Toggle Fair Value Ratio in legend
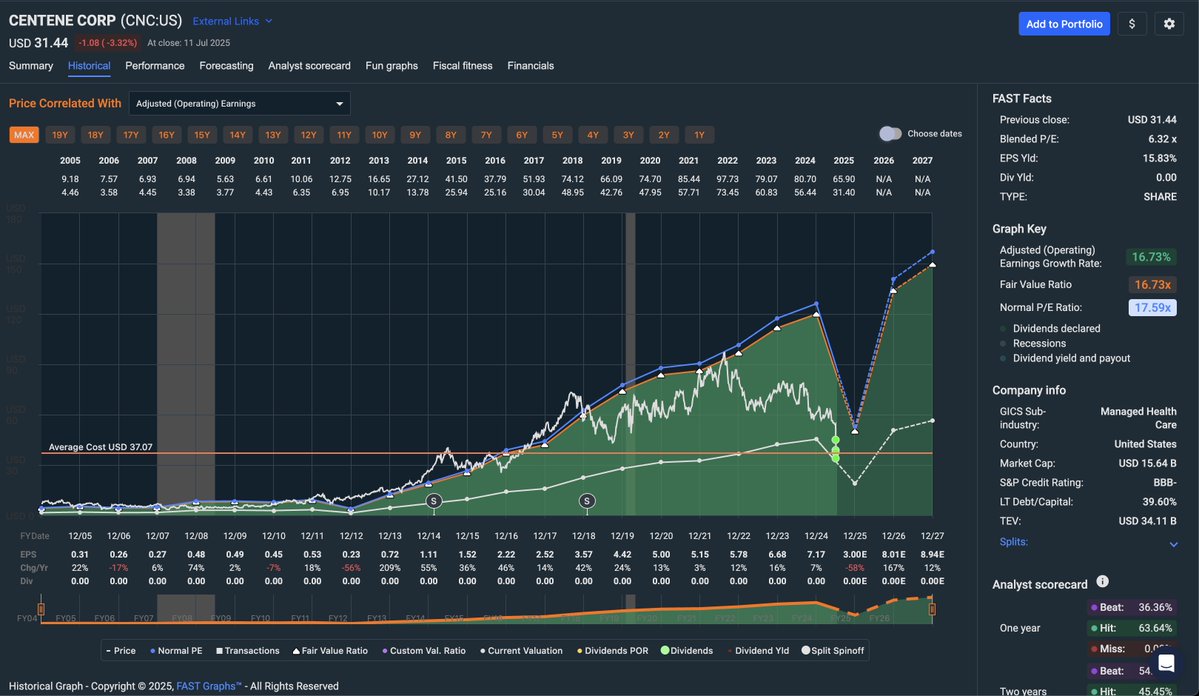 point(330,651)
